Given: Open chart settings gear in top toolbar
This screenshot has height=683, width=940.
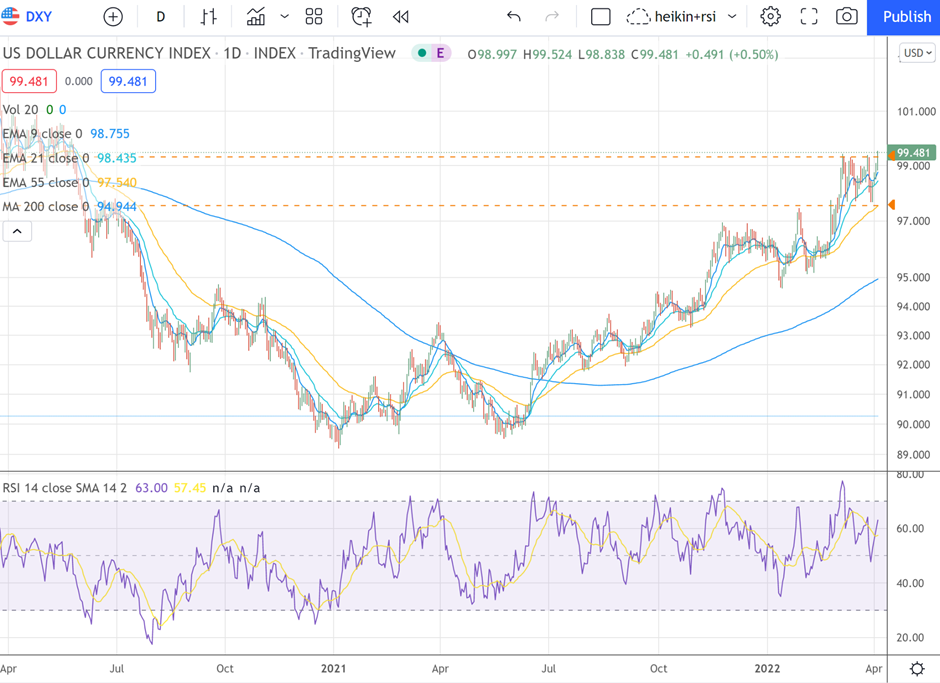Looking at the screenshot, I should click(770, 17).
